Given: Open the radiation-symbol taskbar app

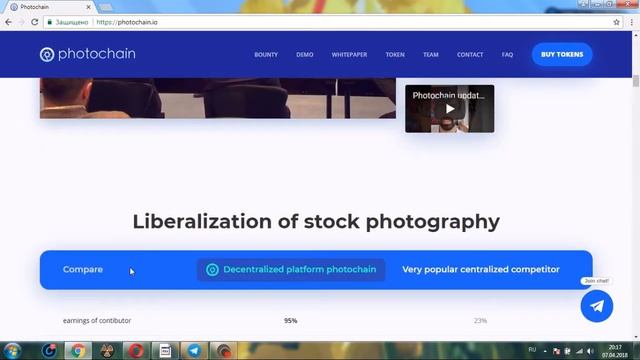Looking at the screenshot, I should pyautogui.click(x=107, y=351).
